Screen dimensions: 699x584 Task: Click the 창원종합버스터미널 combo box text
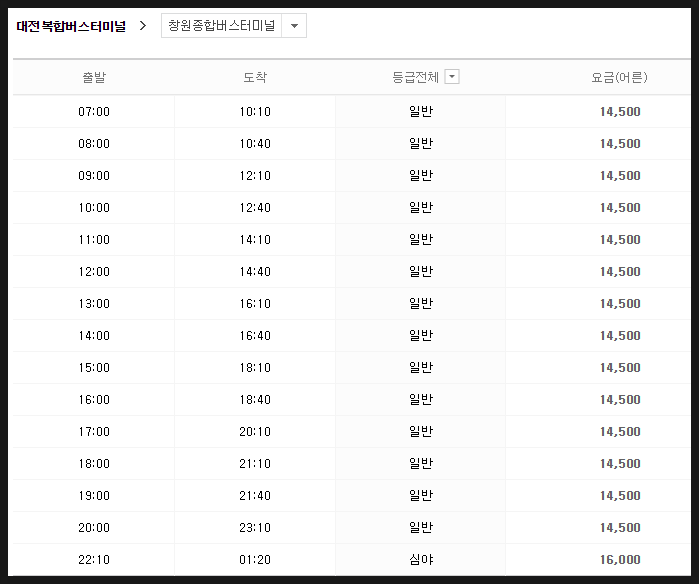tap(222, 26)
